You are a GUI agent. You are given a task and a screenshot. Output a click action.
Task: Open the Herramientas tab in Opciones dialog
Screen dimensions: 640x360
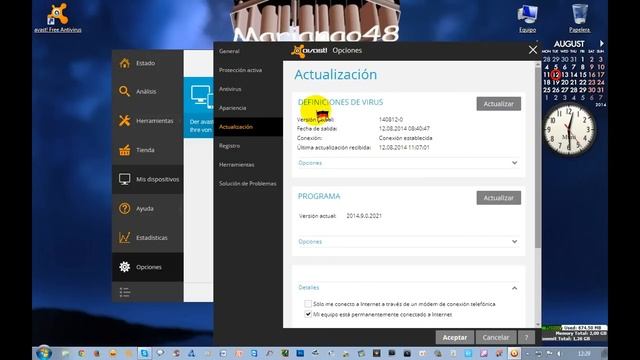coord(236,164)
